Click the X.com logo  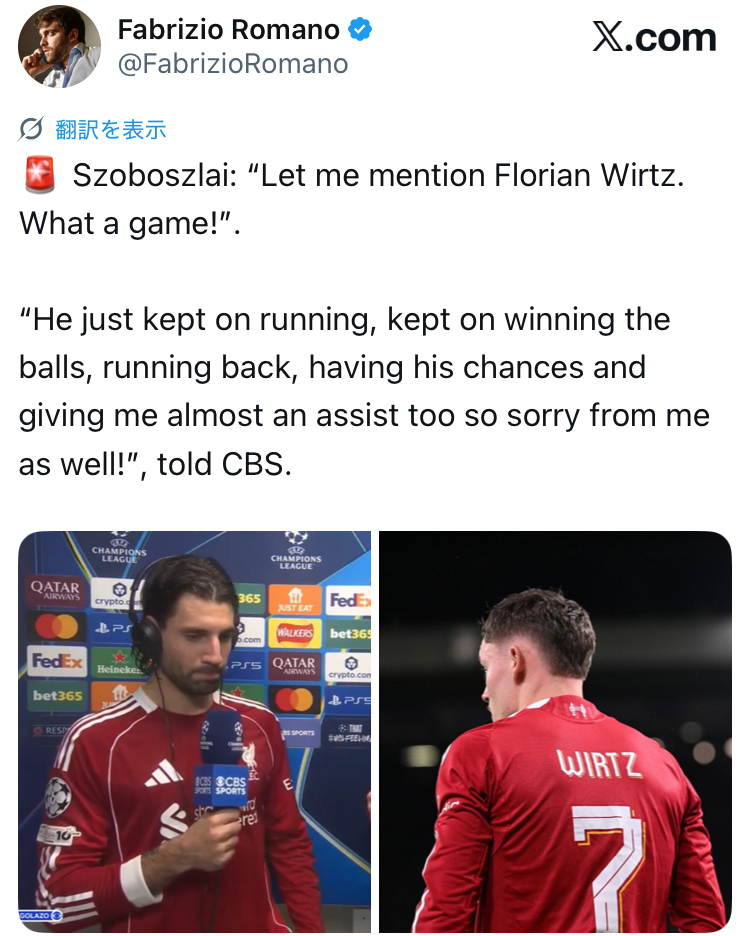click(x=654, y=38)
